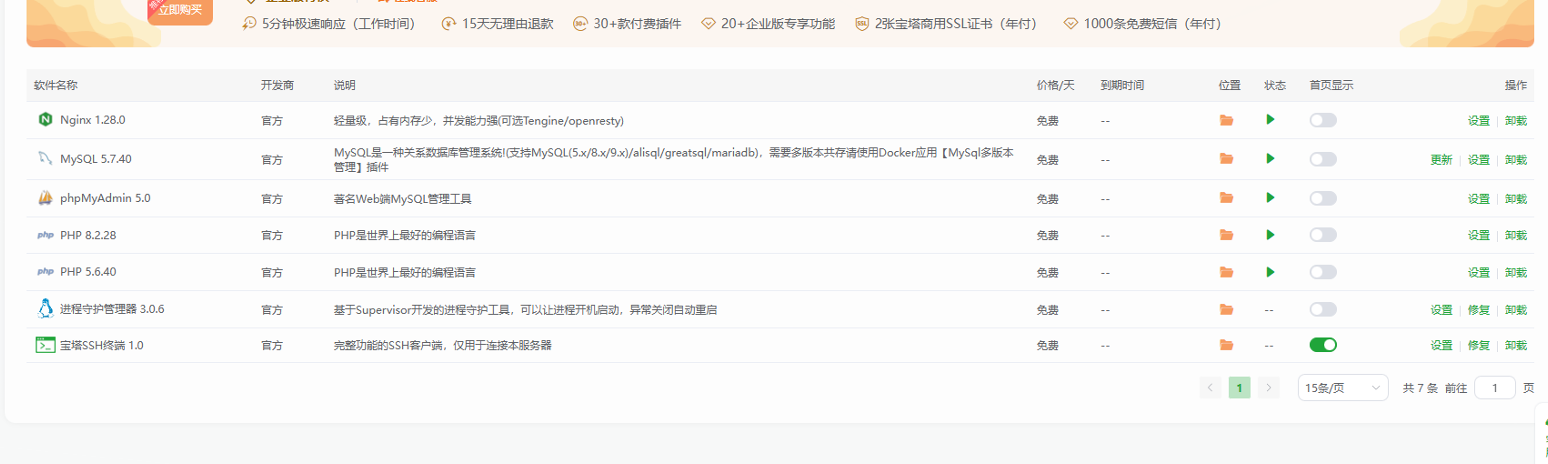Screen dimensions: 1548x464
Task: Open 设置 for 宝塔SSH终端
Action: (1441, 345)
